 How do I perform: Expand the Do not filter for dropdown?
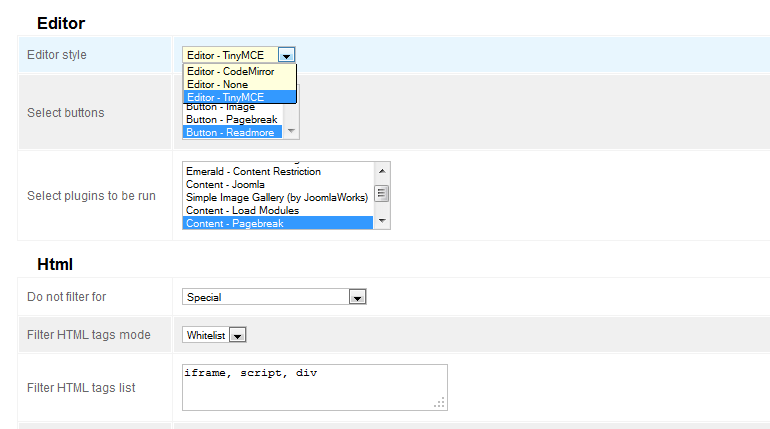358,297
